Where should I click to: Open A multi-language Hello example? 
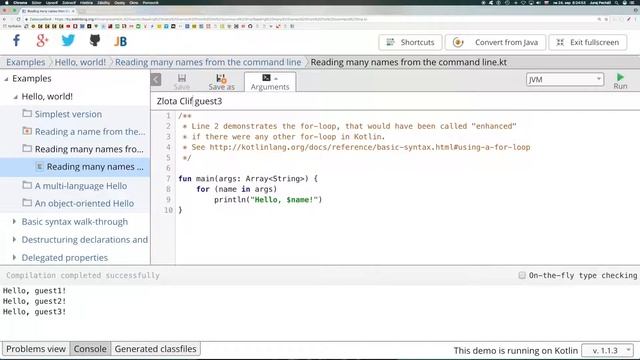(81, 186)
